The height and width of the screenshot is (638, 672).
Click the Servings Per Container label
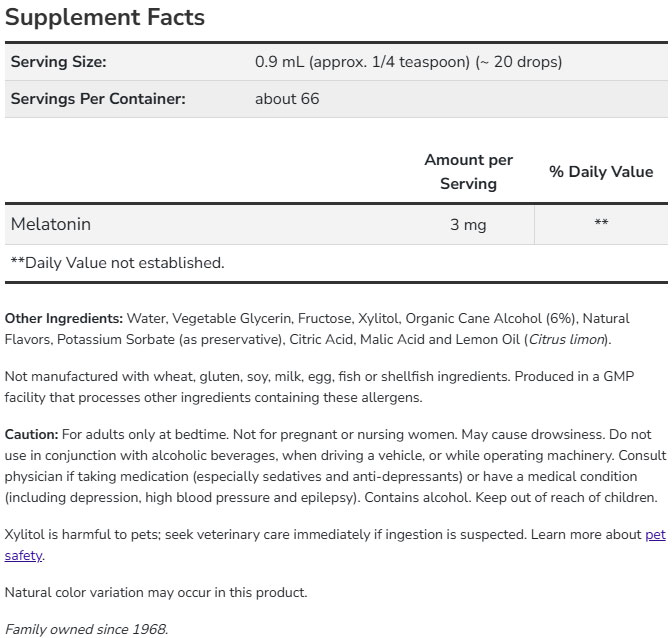[98, 99]
